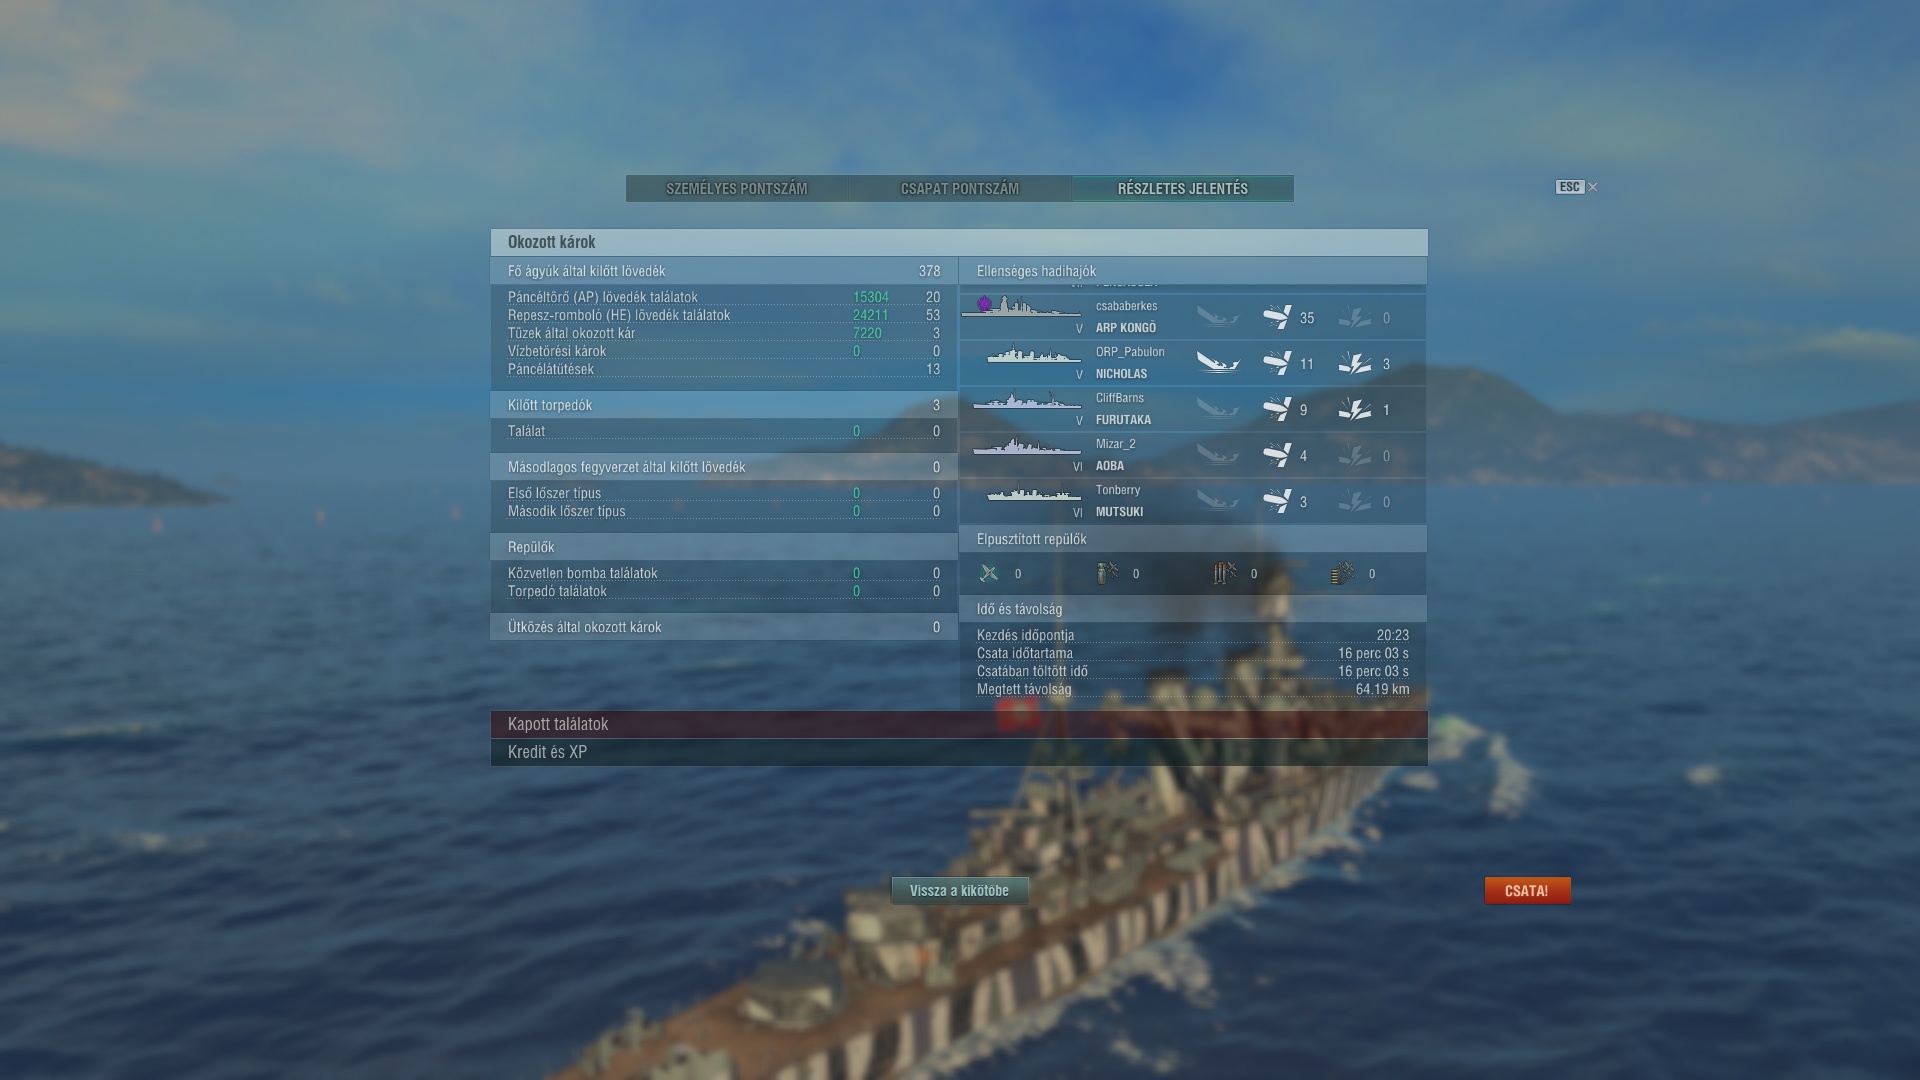Switch to the SZEMÉLYES PONTSZÁM tab

coord(737,189)
